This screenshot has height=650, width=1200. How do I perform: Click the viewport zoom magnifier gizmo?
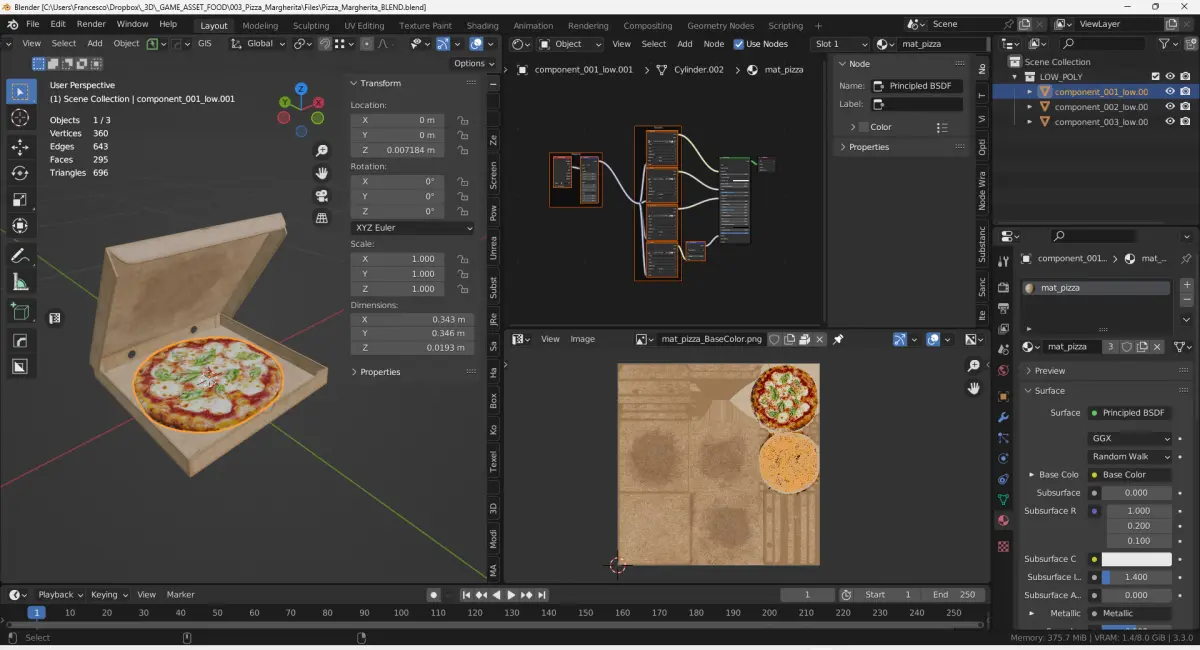(322, 151)
